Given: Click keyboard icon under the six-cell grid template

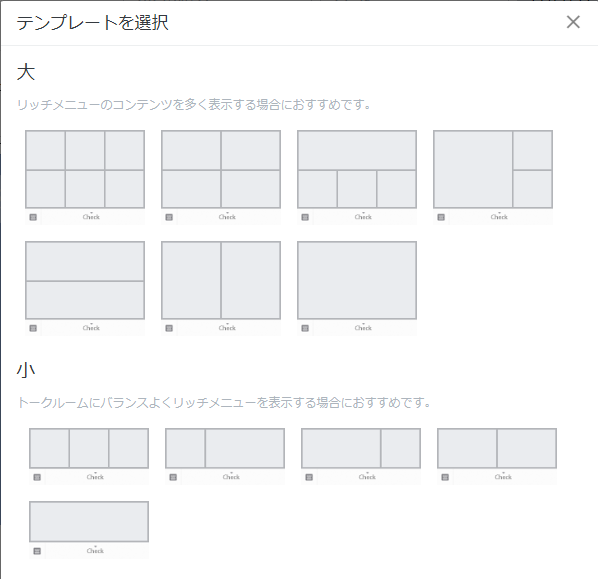Looking at the screenshot, I should [33, 217].
